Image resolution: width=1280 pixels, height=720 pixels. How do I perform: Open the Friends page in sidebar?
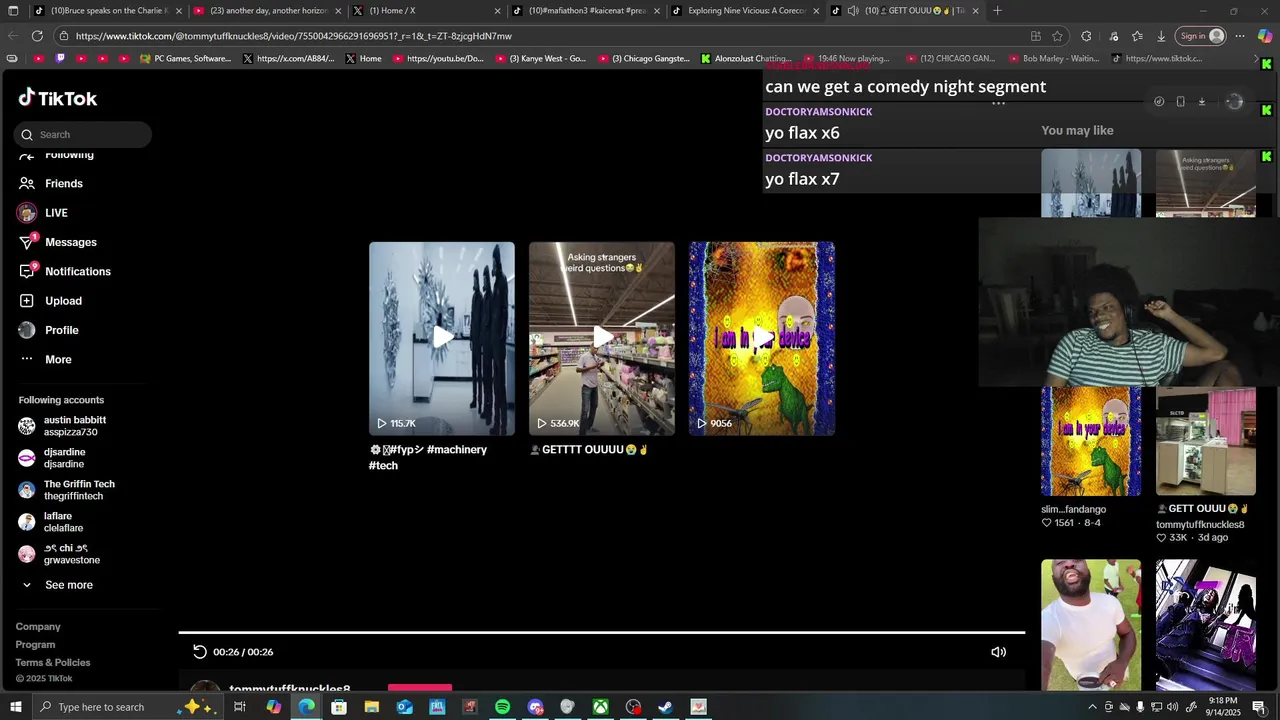pyautogui.click(x=51, y=183)
